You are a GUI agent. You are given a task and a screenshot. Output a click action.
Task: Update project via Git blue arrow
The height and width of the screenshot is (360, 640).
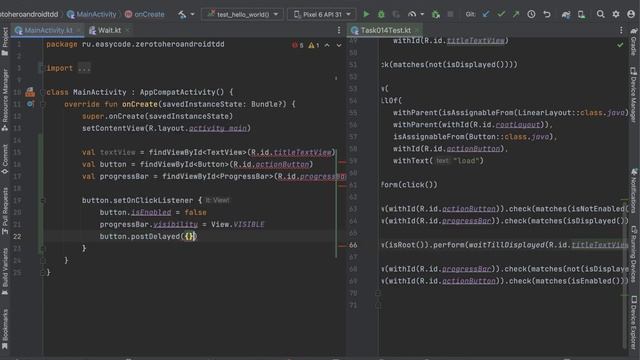tap(486, 14)
